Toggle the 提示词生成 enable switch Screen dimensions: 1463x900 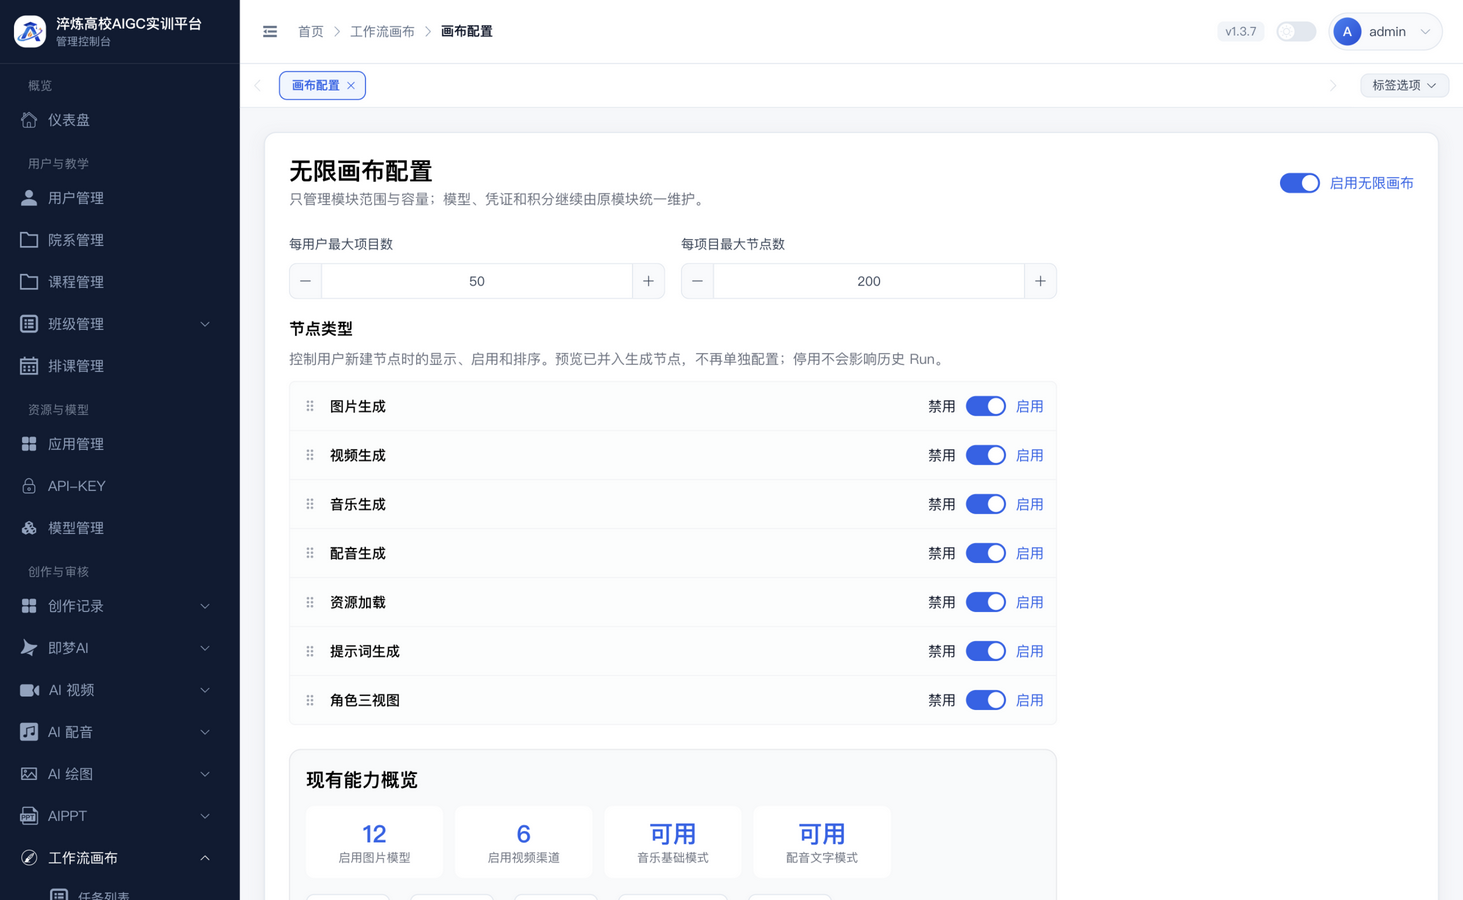point(985,651)
